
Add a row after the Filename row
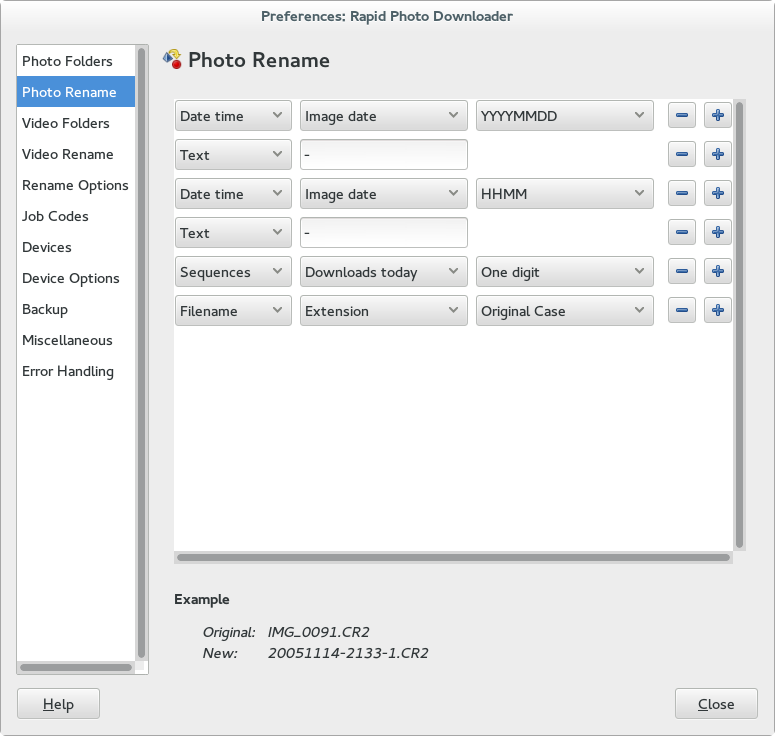click(718, 310)
